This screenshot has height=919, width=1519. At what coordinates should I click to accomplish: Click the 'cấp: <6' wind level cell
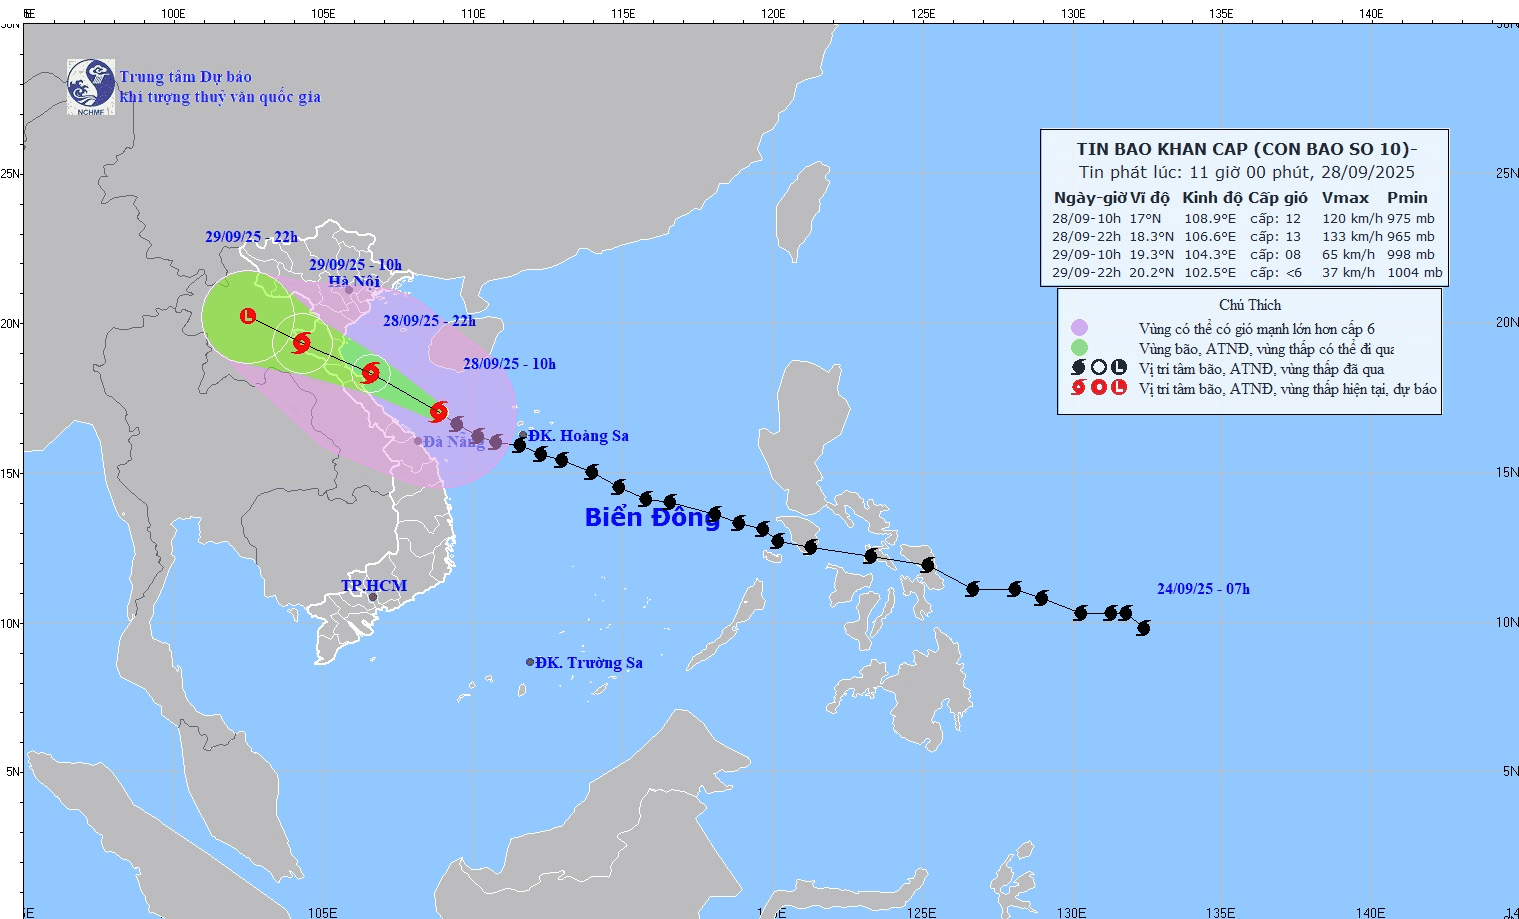[1276, 272]
